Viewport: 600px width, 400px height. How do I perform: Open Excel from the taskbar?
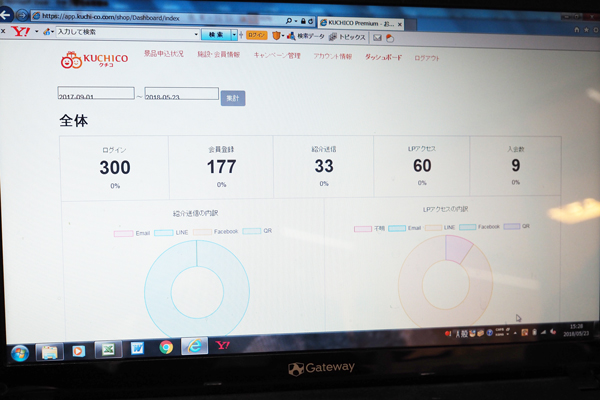click(108, 349)
